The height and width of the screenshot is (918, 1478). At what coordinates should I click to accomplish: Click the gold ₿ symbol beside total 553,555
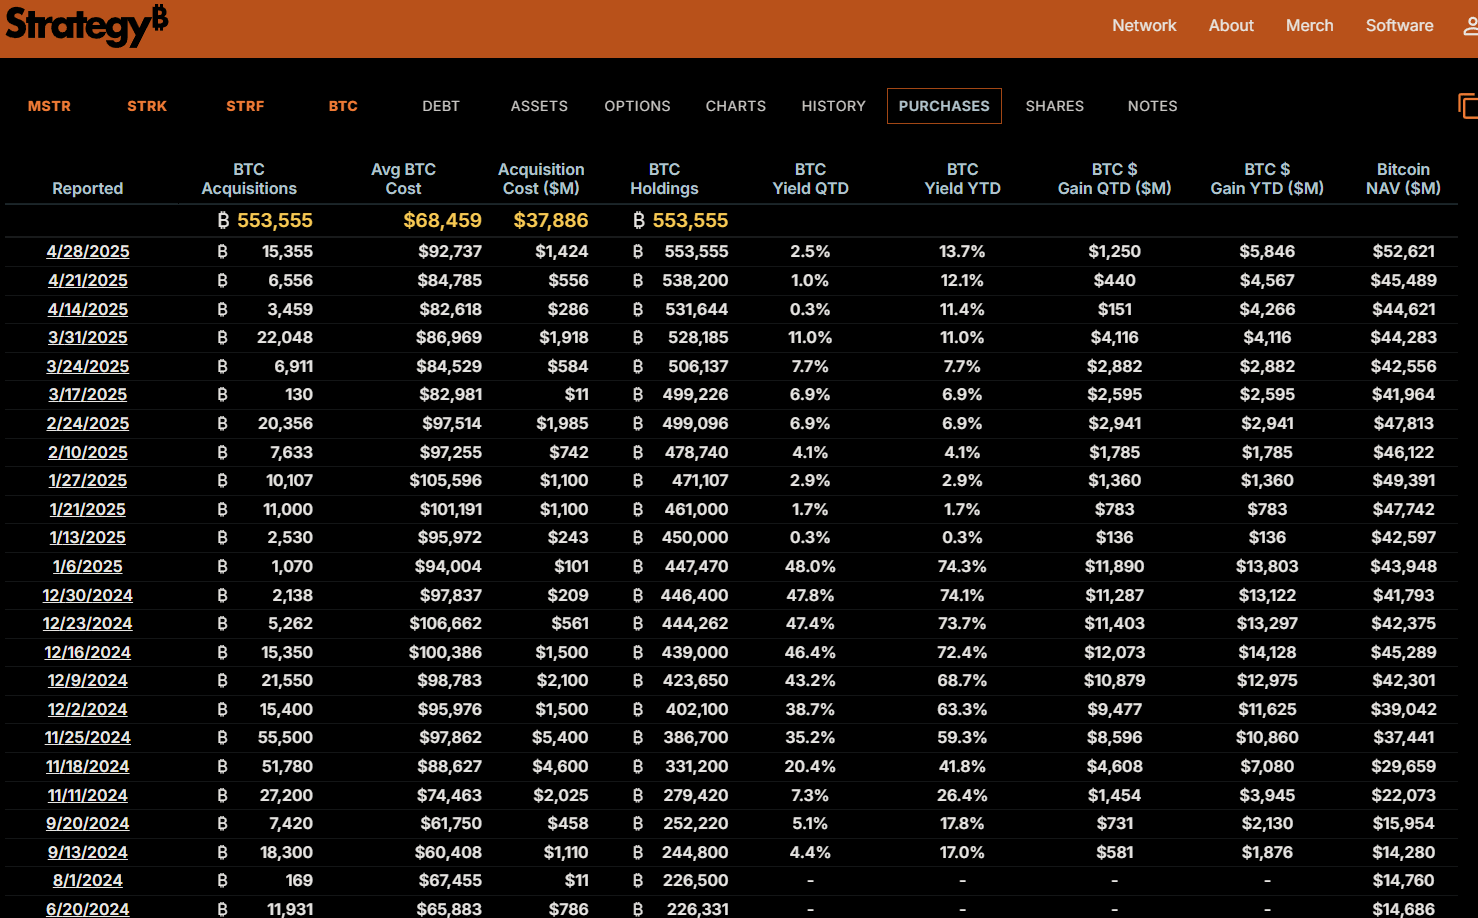coord(222,220)
